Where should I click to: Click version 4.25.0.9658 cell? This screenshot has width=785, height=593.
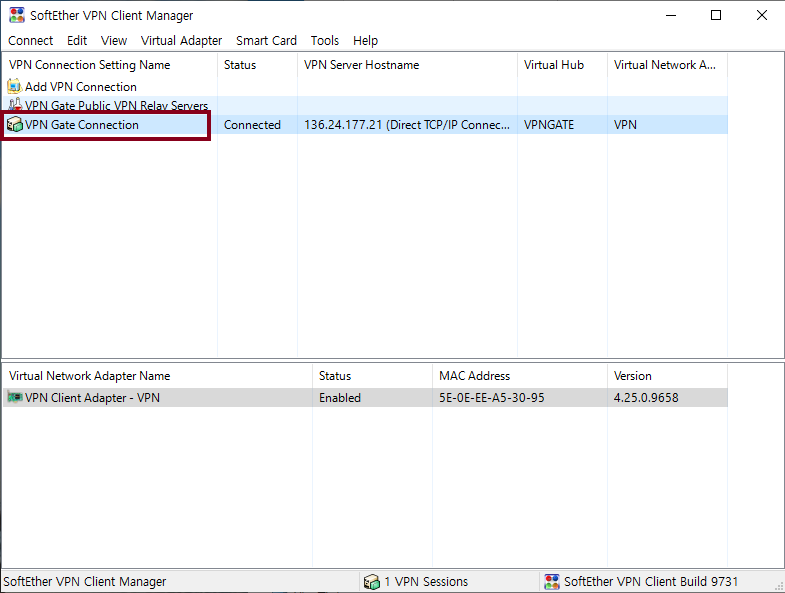pos(646,398)
